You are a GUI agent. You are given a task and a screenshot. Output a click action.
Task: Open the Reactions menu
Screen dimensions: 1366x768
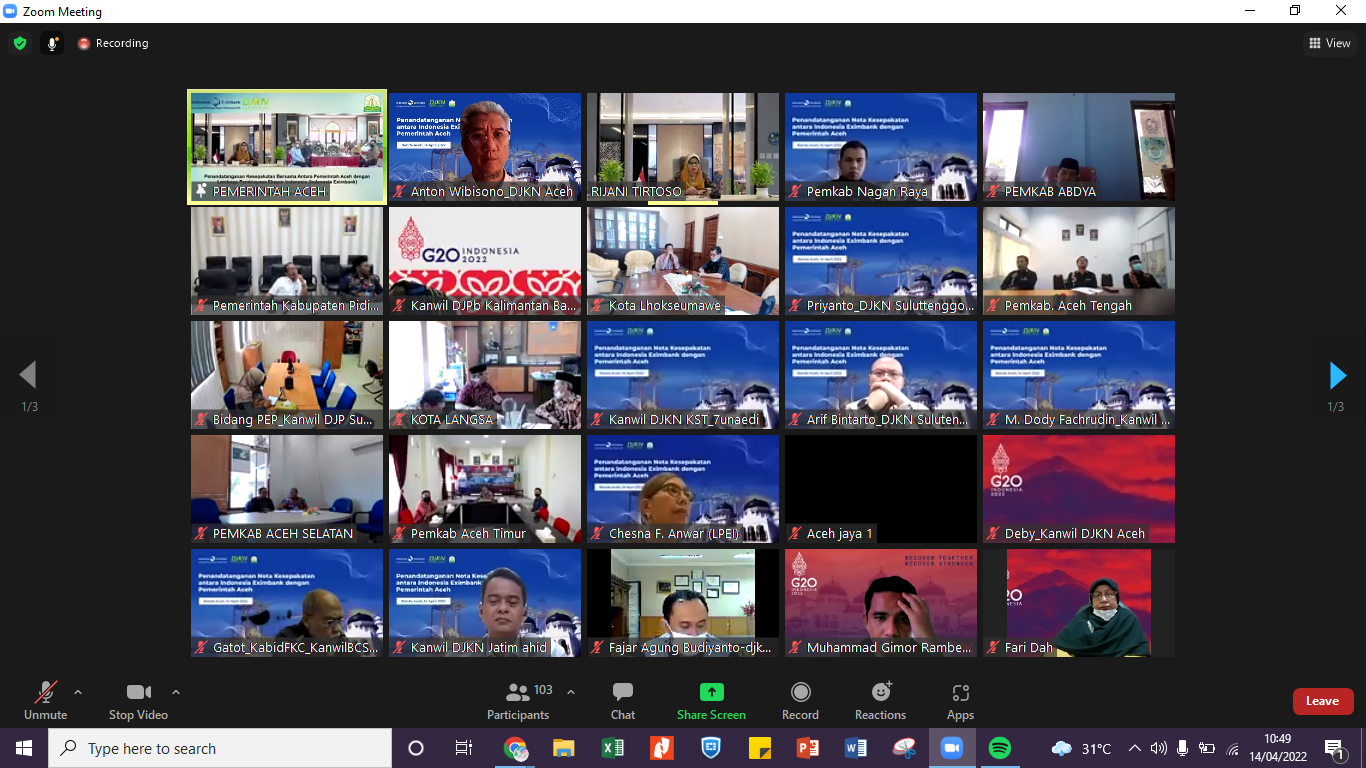[880, 700]
